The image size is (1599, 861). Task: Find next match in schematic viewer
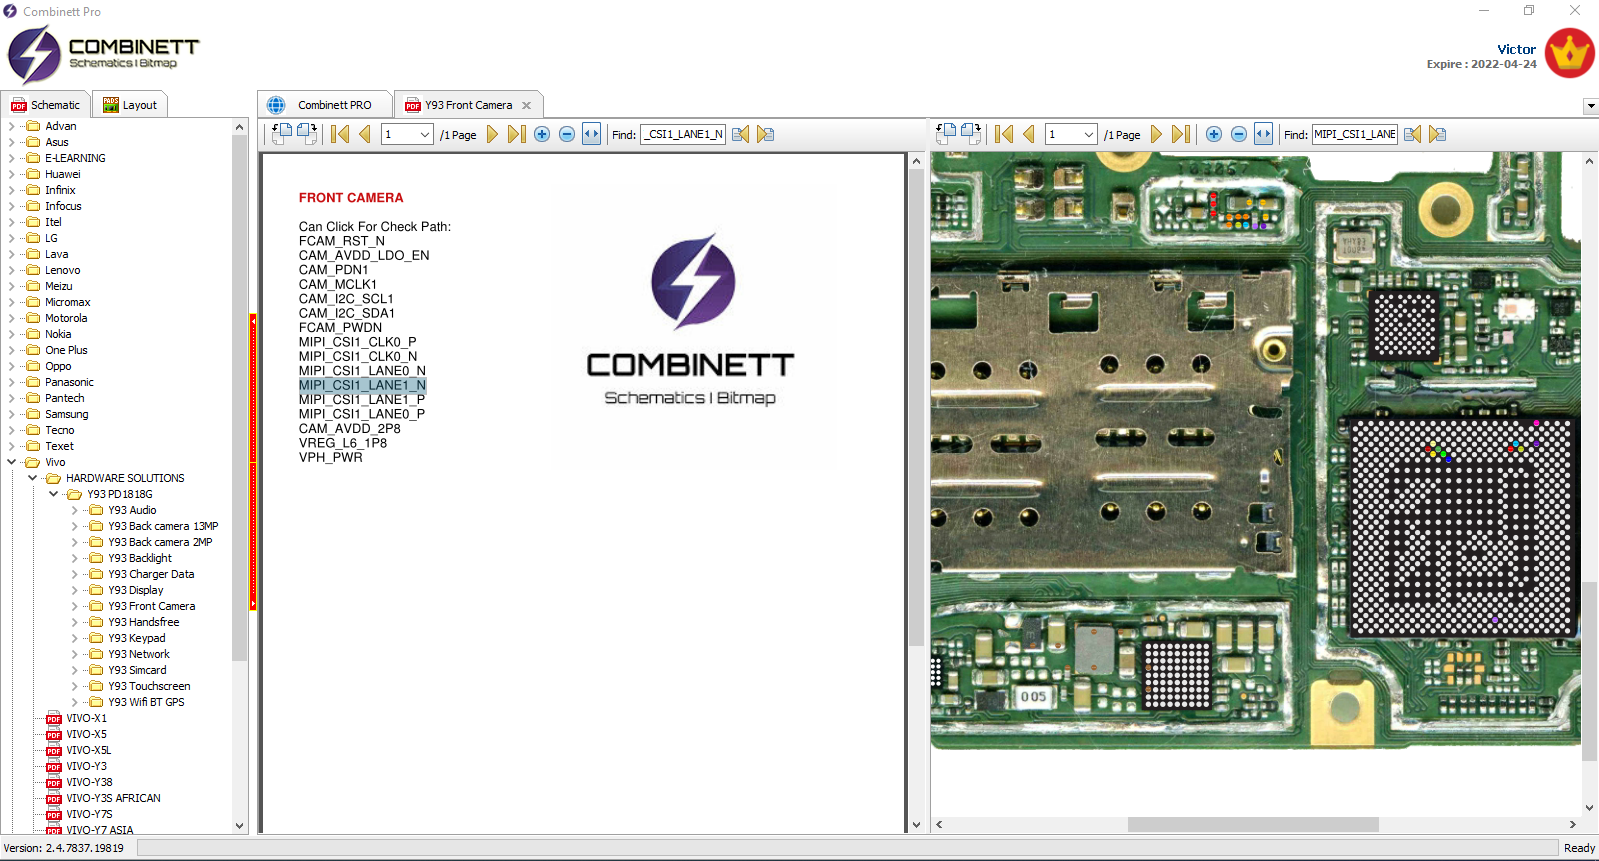click(766, 134)
